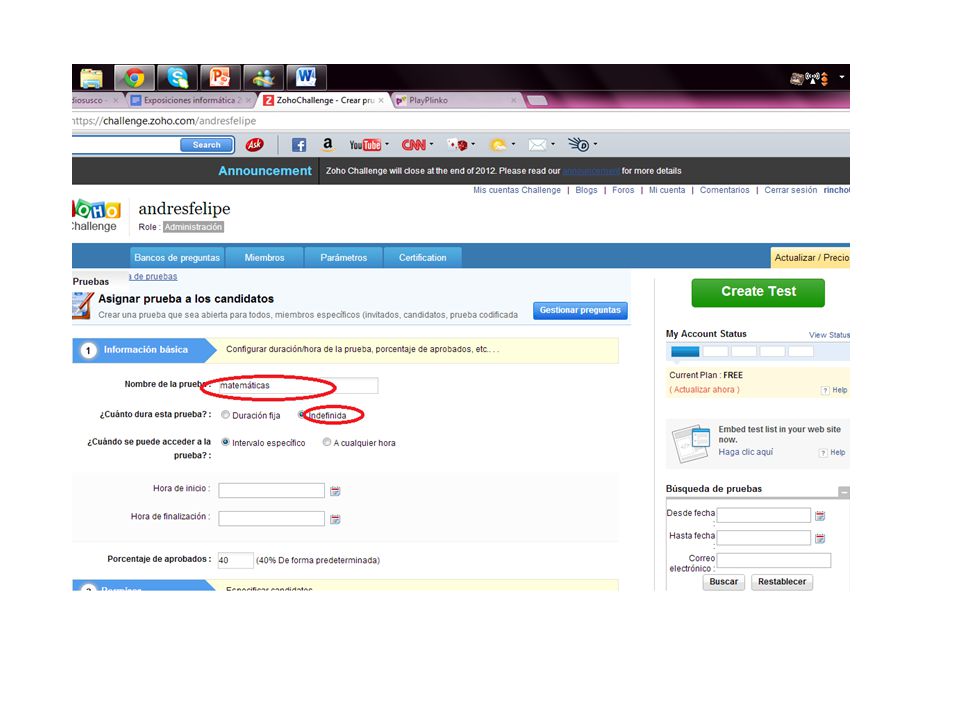Click the weather toolbar icon
Viewport: 960px width, 720px height.
click(498, 145)
